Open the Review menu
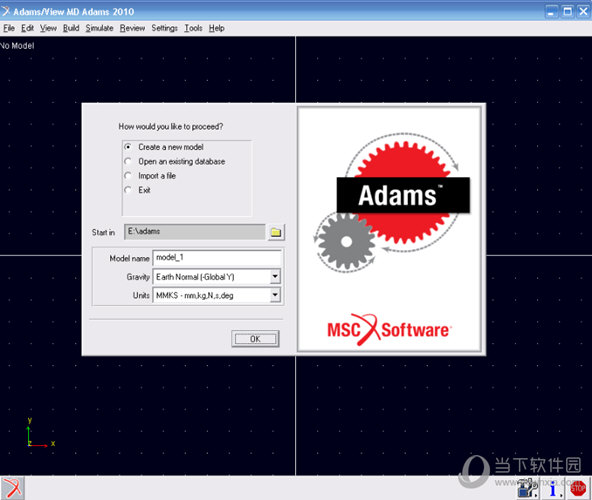Image resolution: width=592 pixels, height=500 pixels. (x=132, y=28)
